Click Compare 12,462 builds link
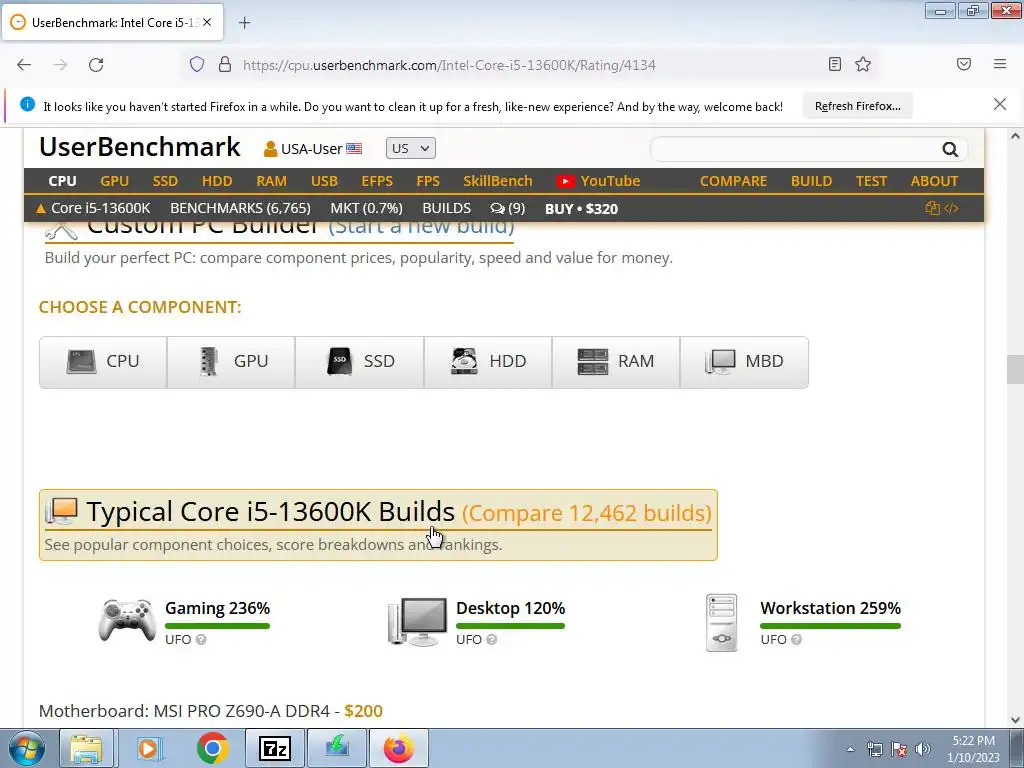 pyautogui.click(x=586, y=513)
